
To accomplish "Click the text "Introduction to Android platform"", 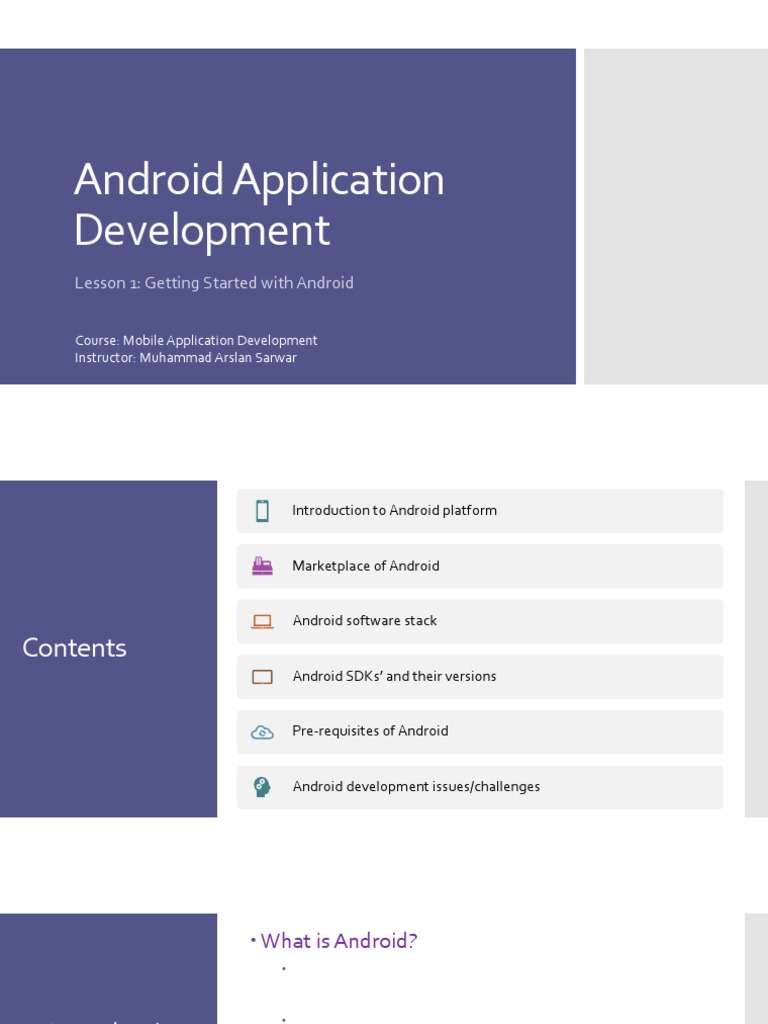I will (x=394, y=511).
